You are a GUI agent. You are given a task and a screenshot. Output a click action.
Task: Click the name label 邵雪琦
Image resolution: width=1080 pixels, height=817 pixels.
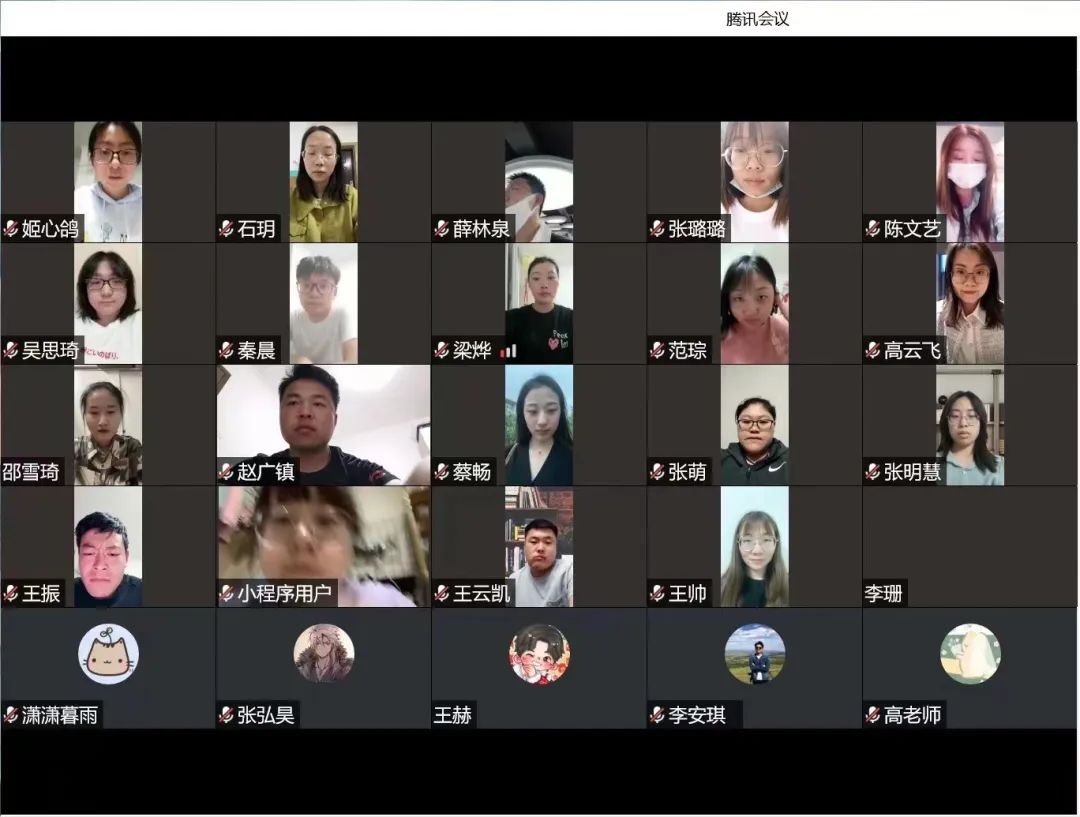pos(31,472)
